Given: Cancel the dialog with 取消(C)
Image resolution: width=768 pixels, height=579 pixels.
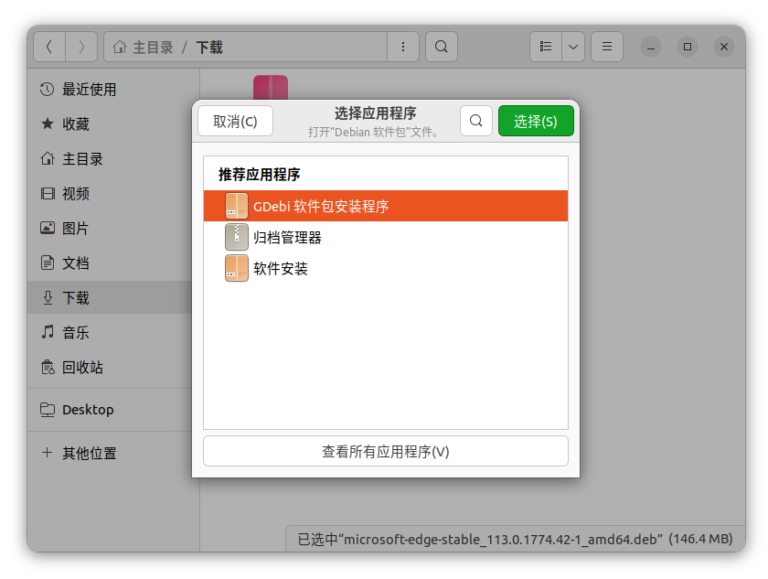Looking at the screenshot, I should 235,121.
